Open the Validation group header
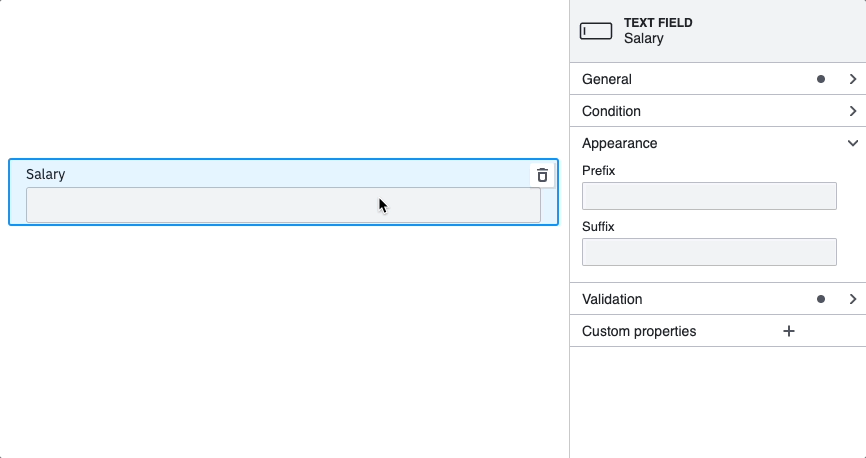This screenshot has width=866, height=458. [x=612, y=299]
